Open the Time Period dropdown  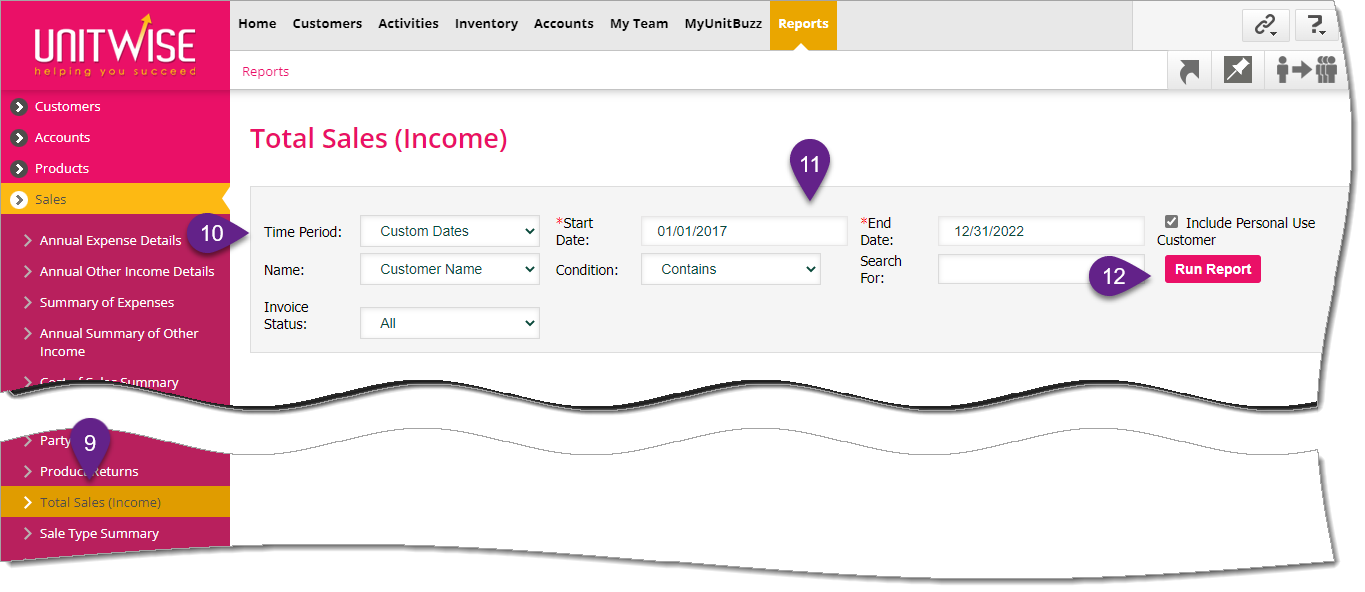tap(449, 231)
